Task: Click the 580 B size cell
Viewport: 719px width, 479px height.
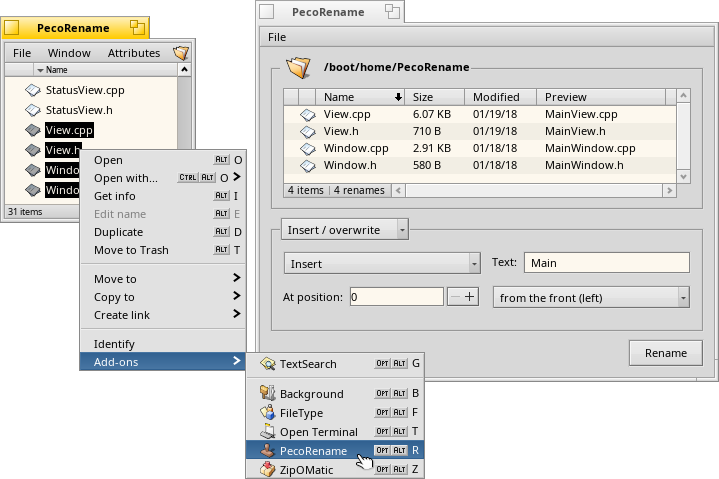Action: [x=426, y=165]
